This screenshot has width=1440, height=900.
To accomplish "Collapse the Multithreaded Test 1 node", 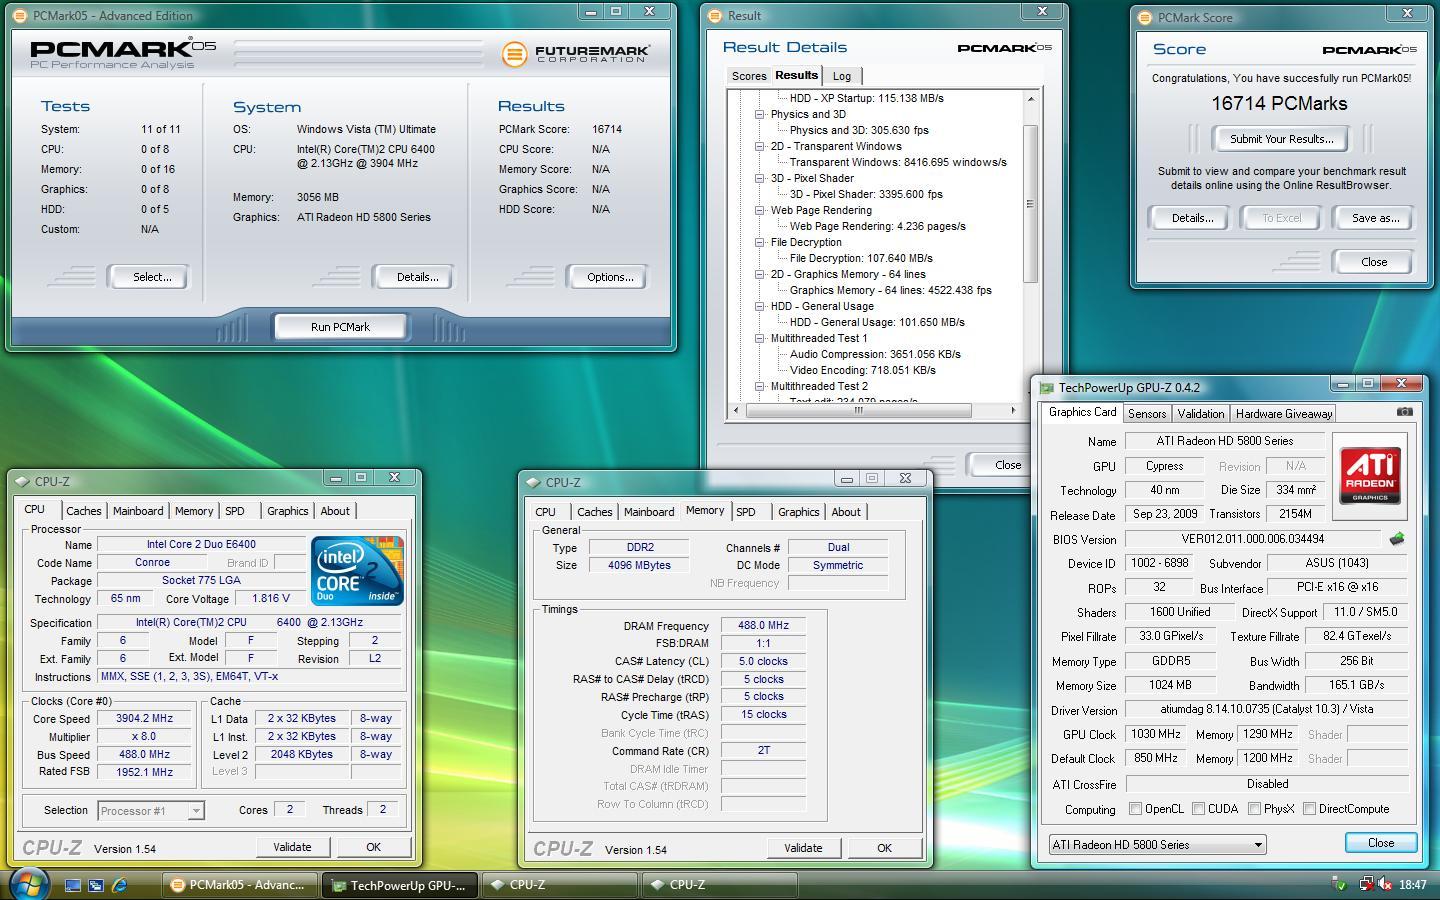I will 760,338.
